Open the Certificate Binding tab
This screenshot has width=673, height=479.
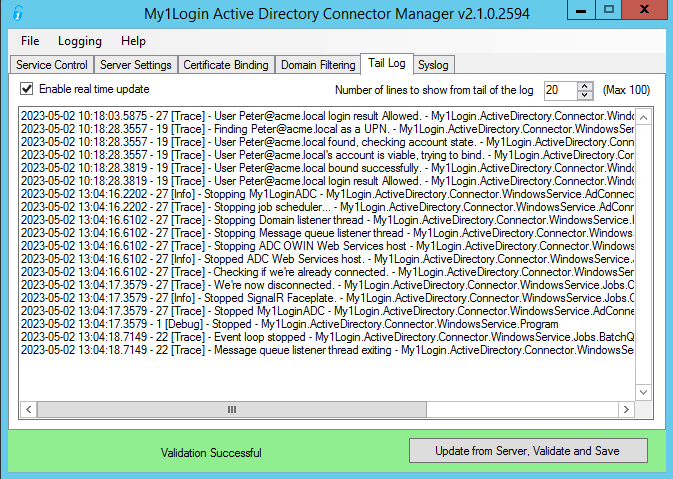226,65
